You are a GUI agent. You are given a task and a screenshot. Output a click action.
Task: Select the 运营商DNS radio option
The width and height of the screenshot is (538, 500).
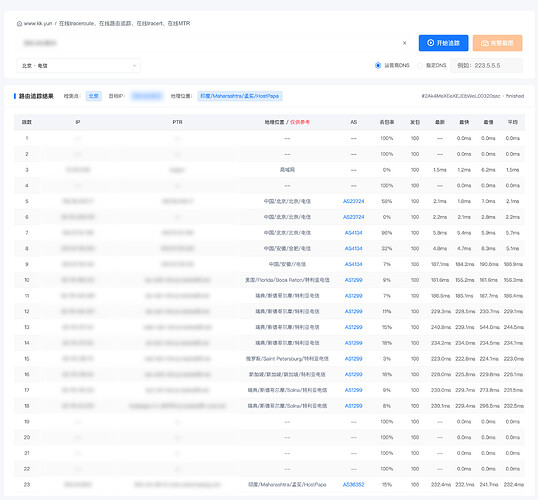coord(378,65)
